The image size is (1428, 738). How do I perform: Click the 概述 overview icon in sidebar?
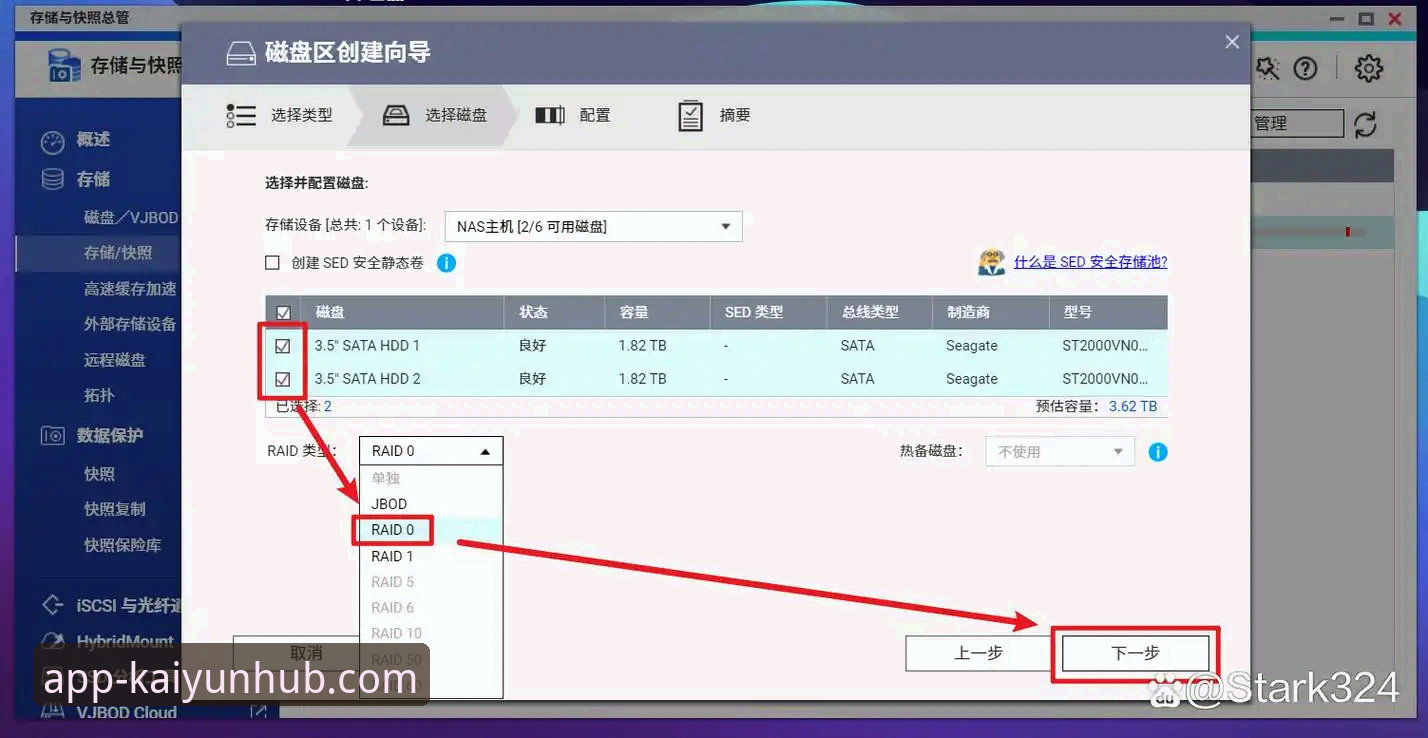pos(52,141)
